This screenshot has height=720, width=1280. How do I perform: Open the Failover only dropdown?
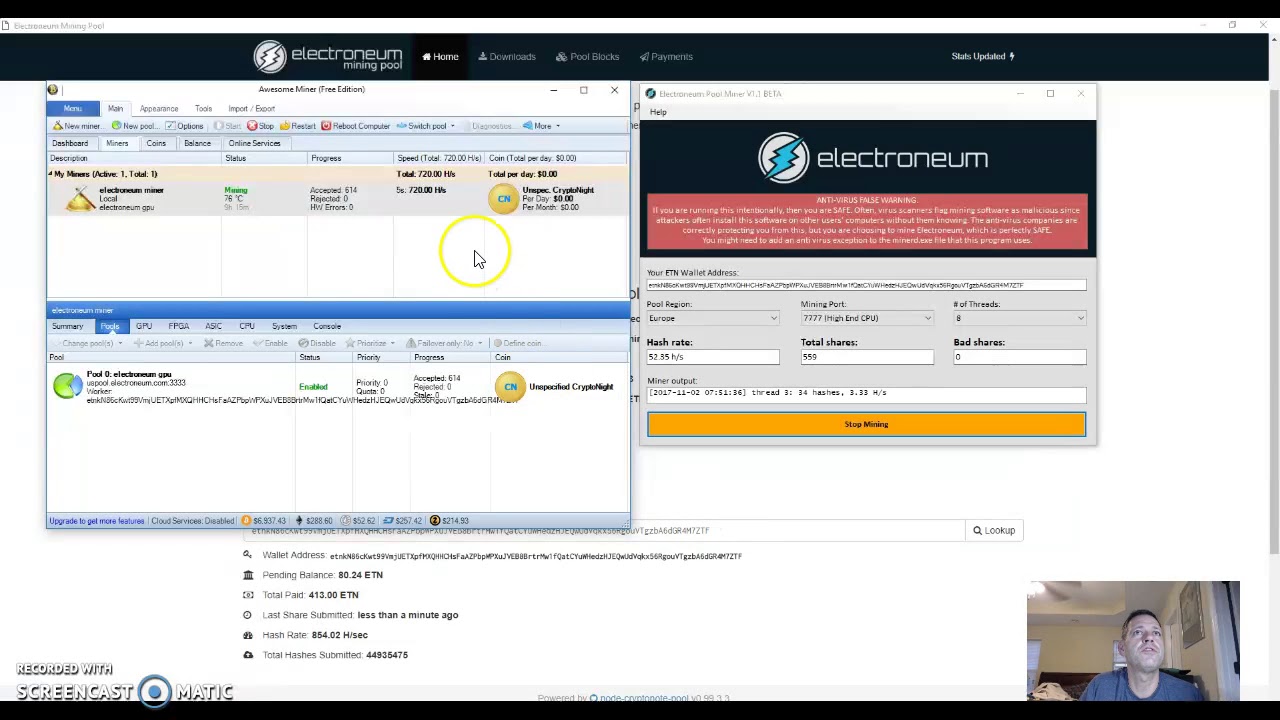[x=443, y=343]
